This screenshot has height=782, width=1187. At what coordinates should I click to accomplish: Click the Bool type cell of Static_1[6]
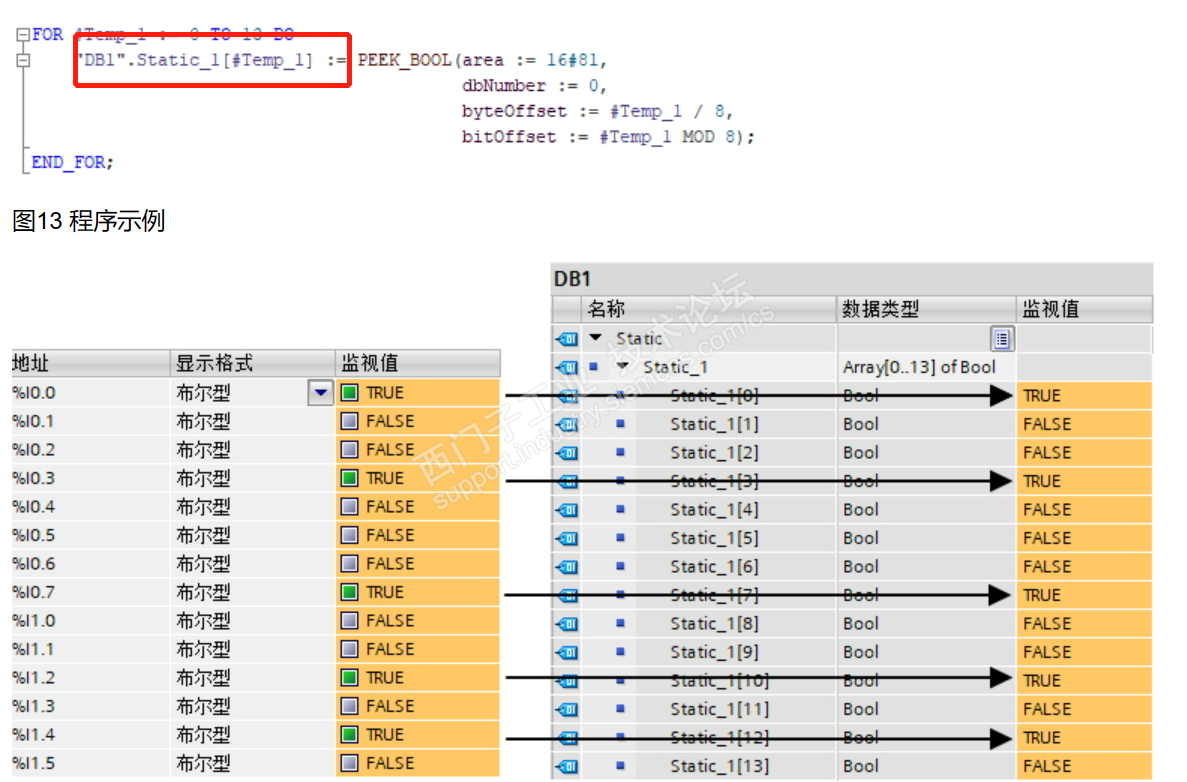(927, 567)
